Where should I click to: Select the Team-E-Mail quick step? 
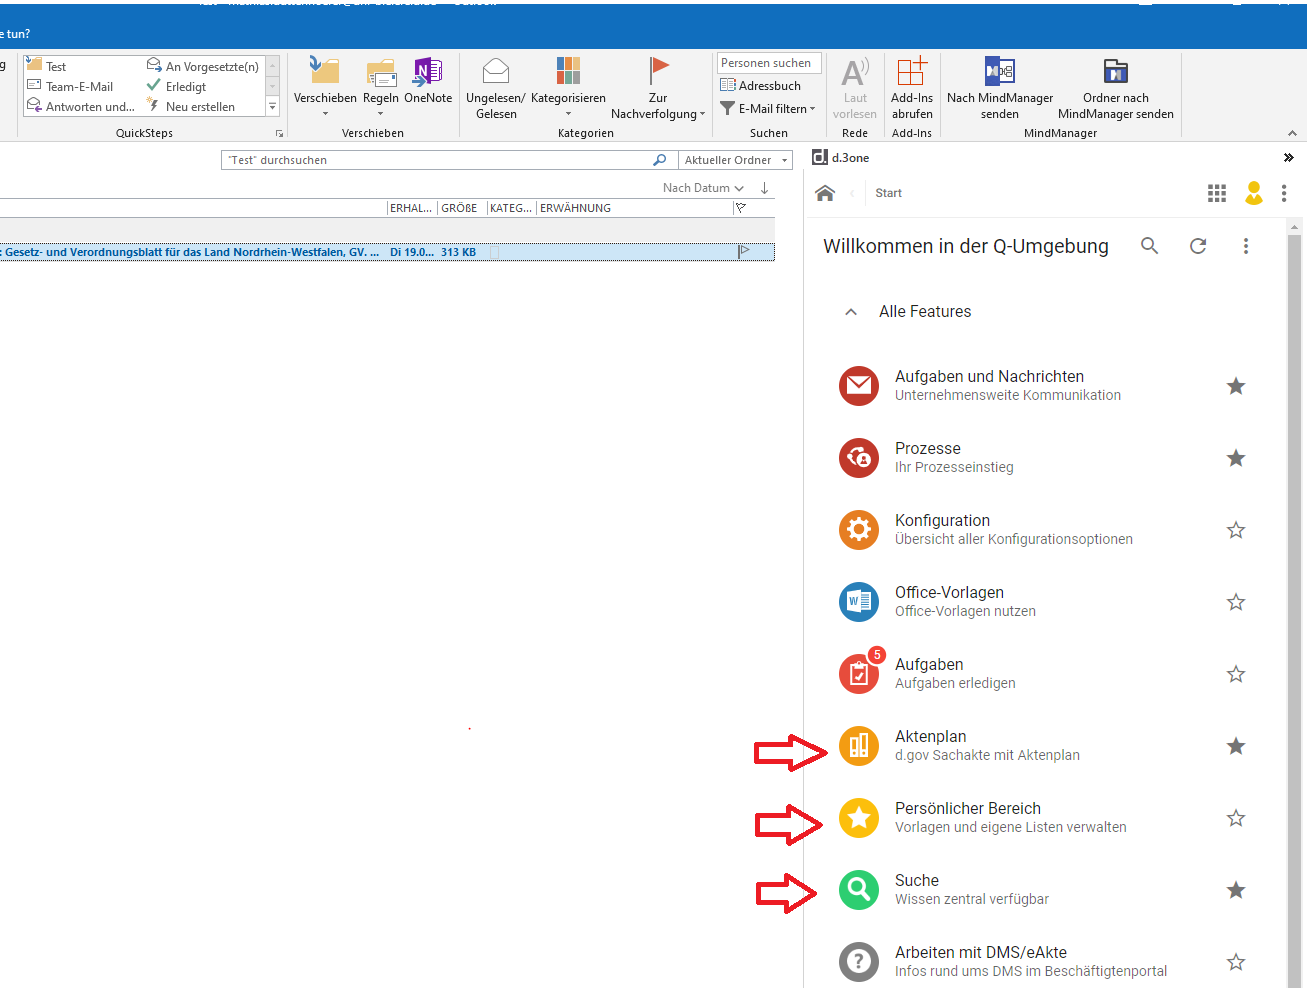(70, 87)
